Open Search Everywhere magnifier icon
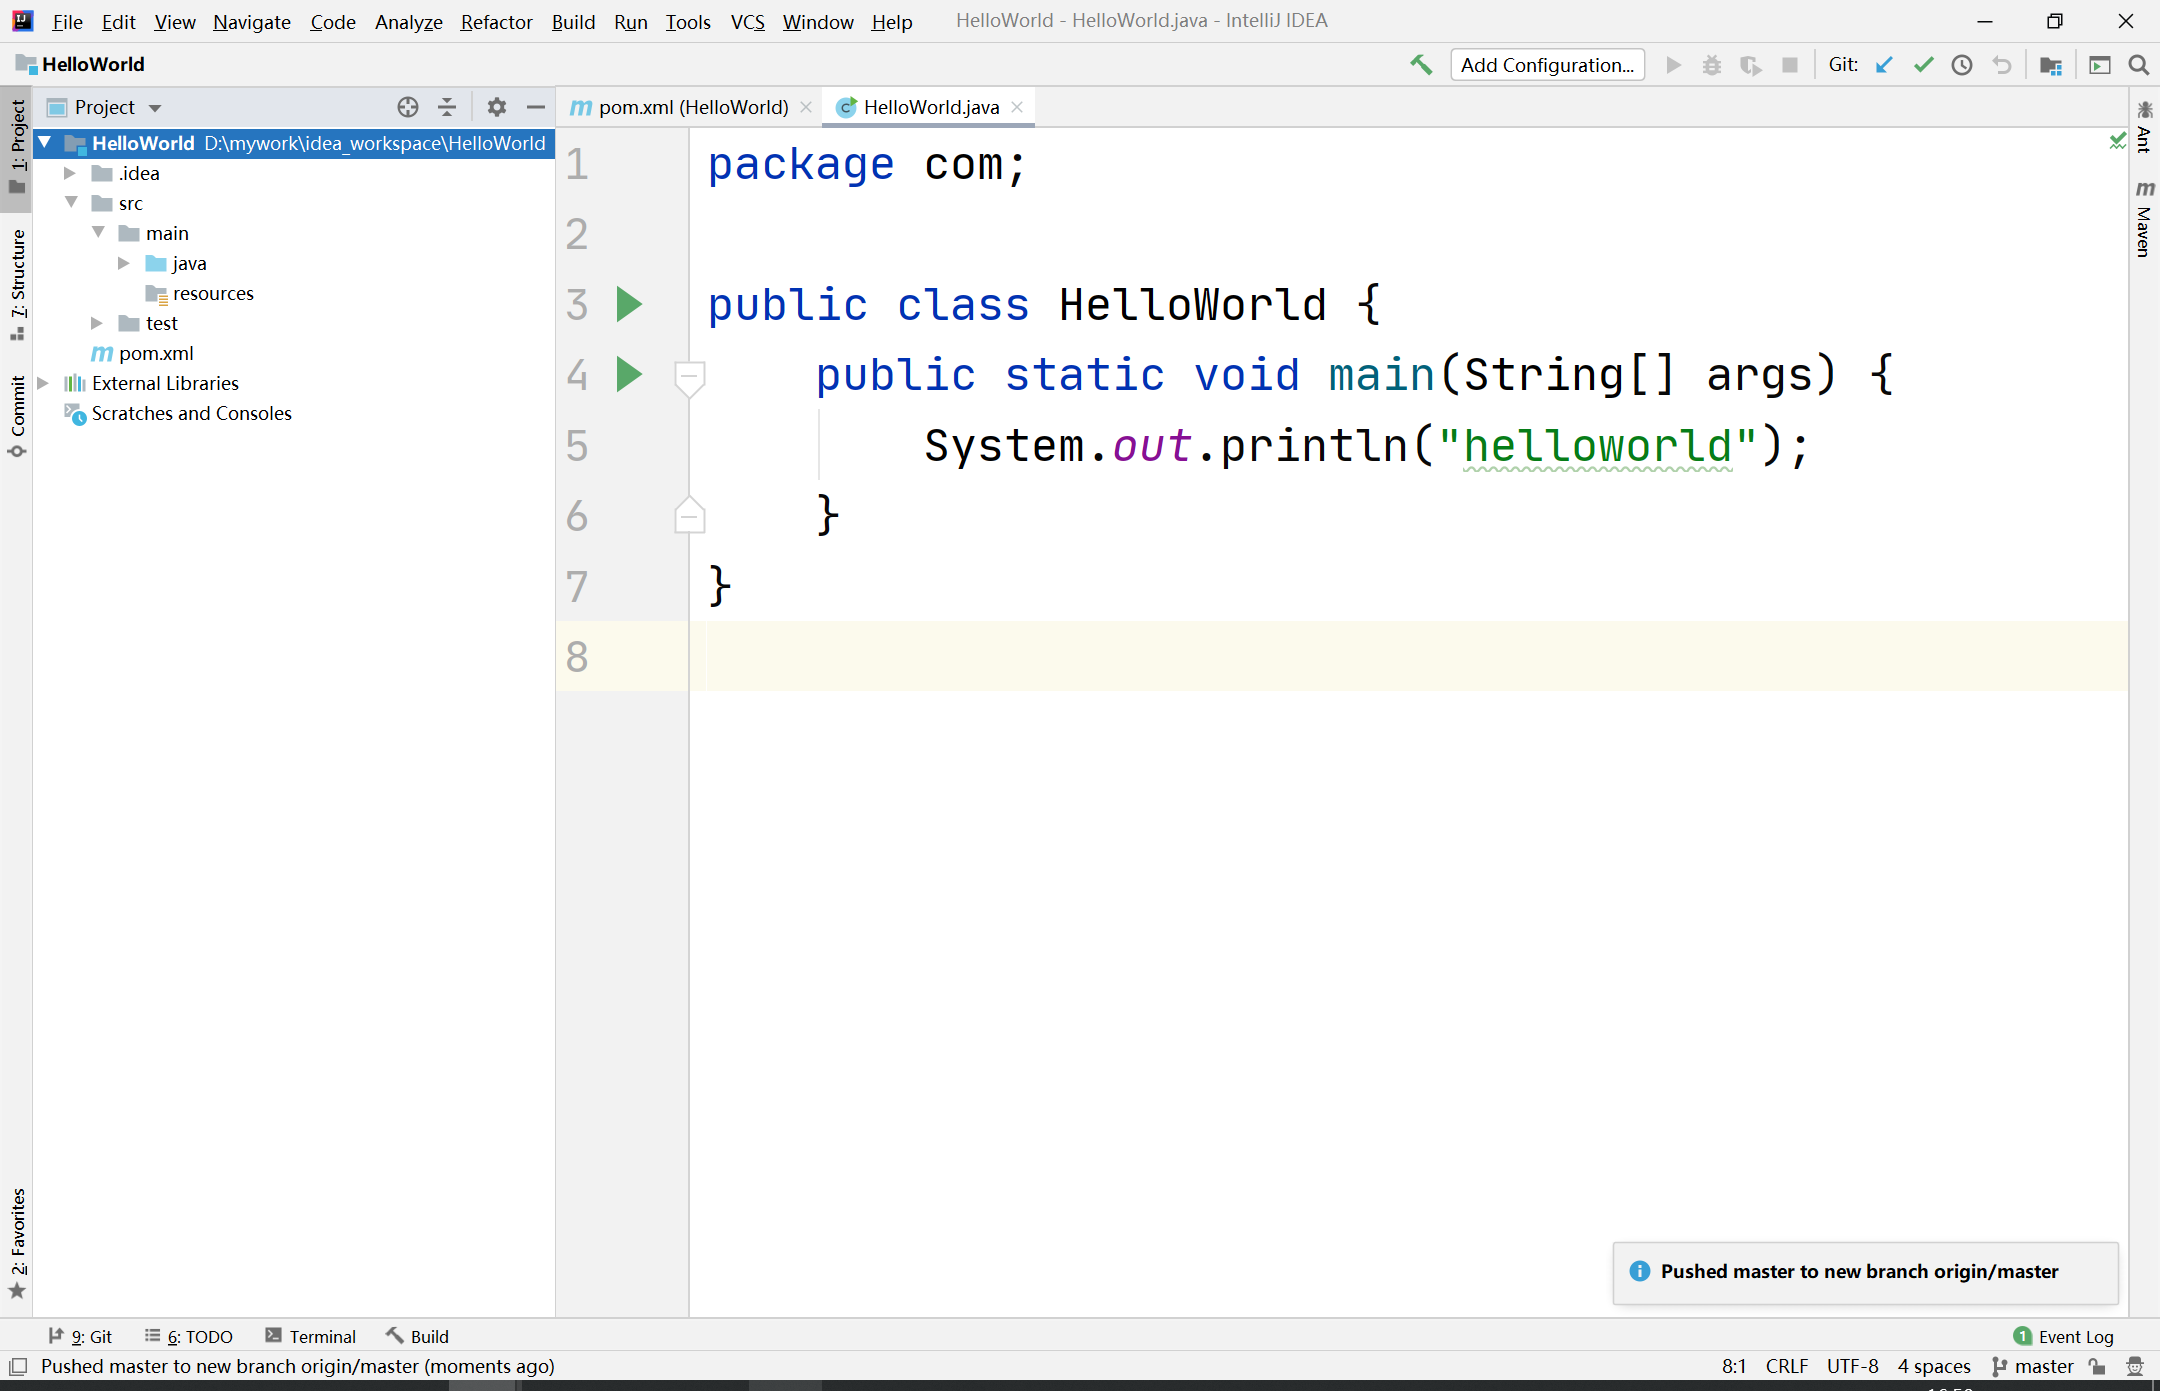The image size is (2160, 1391). (x=2139, y=65)
